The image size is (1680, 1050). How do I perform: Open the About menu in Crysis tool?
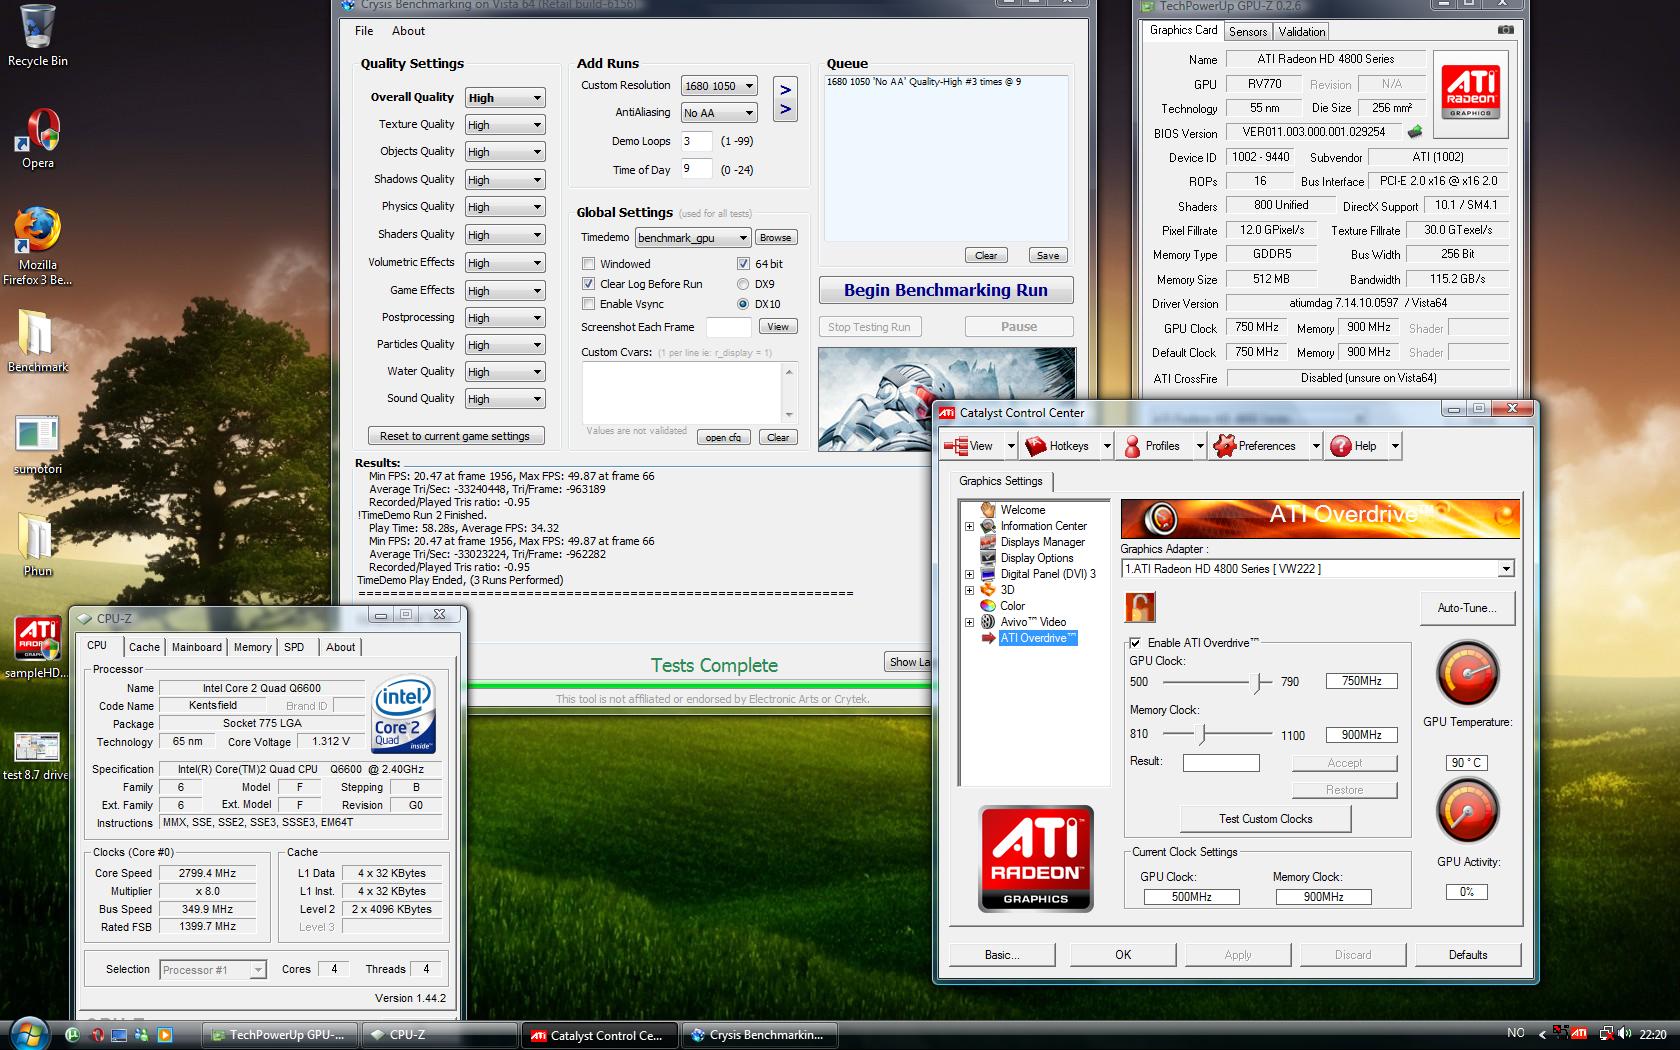[x=408, y=31]
